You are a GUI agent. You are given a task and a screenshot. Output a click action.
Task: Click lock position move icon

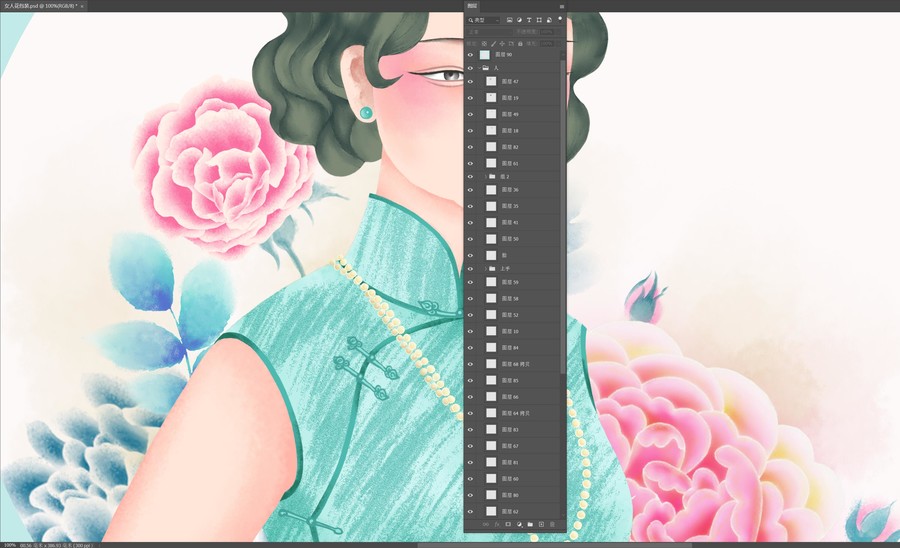click(x=502, y=44)
